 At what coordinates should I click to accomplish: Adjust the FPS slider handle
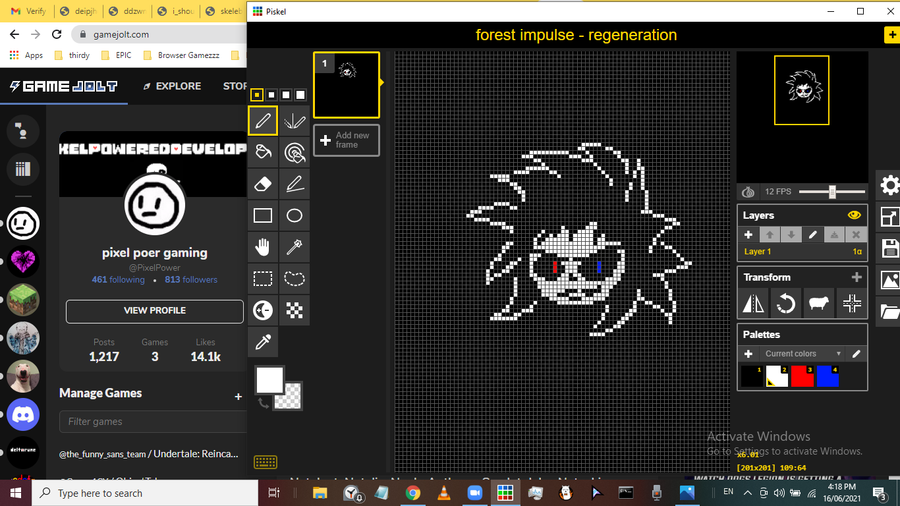pyautogui.click(x=832, y=192)
